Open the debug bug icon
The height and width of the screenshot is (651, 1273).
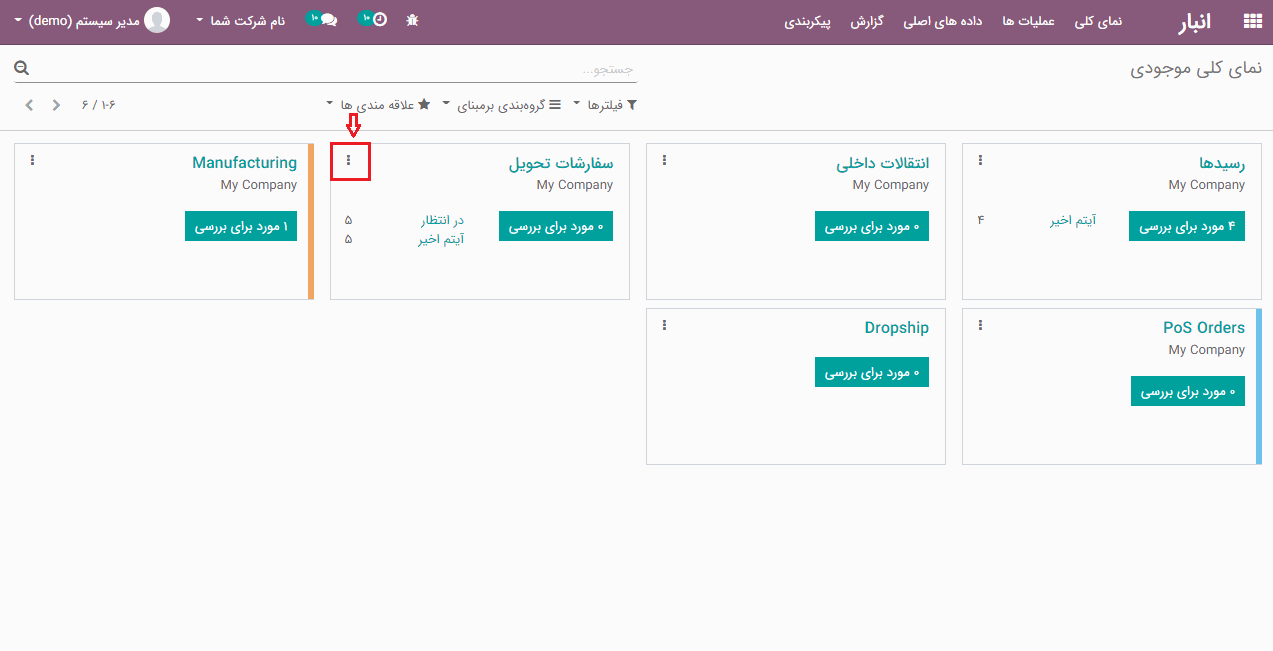coord(413,20)
